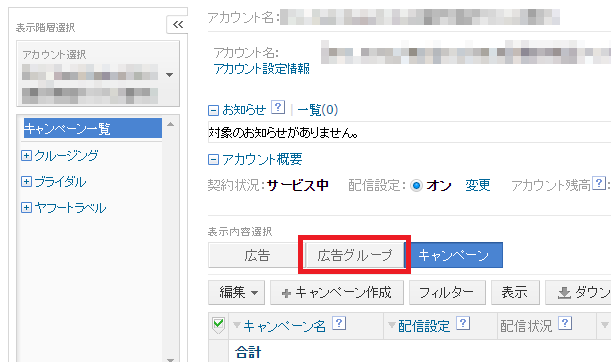The image size is (611, 362).
Task: Expand the ブライダル campaign tree node
Action: tap(26, 182)
